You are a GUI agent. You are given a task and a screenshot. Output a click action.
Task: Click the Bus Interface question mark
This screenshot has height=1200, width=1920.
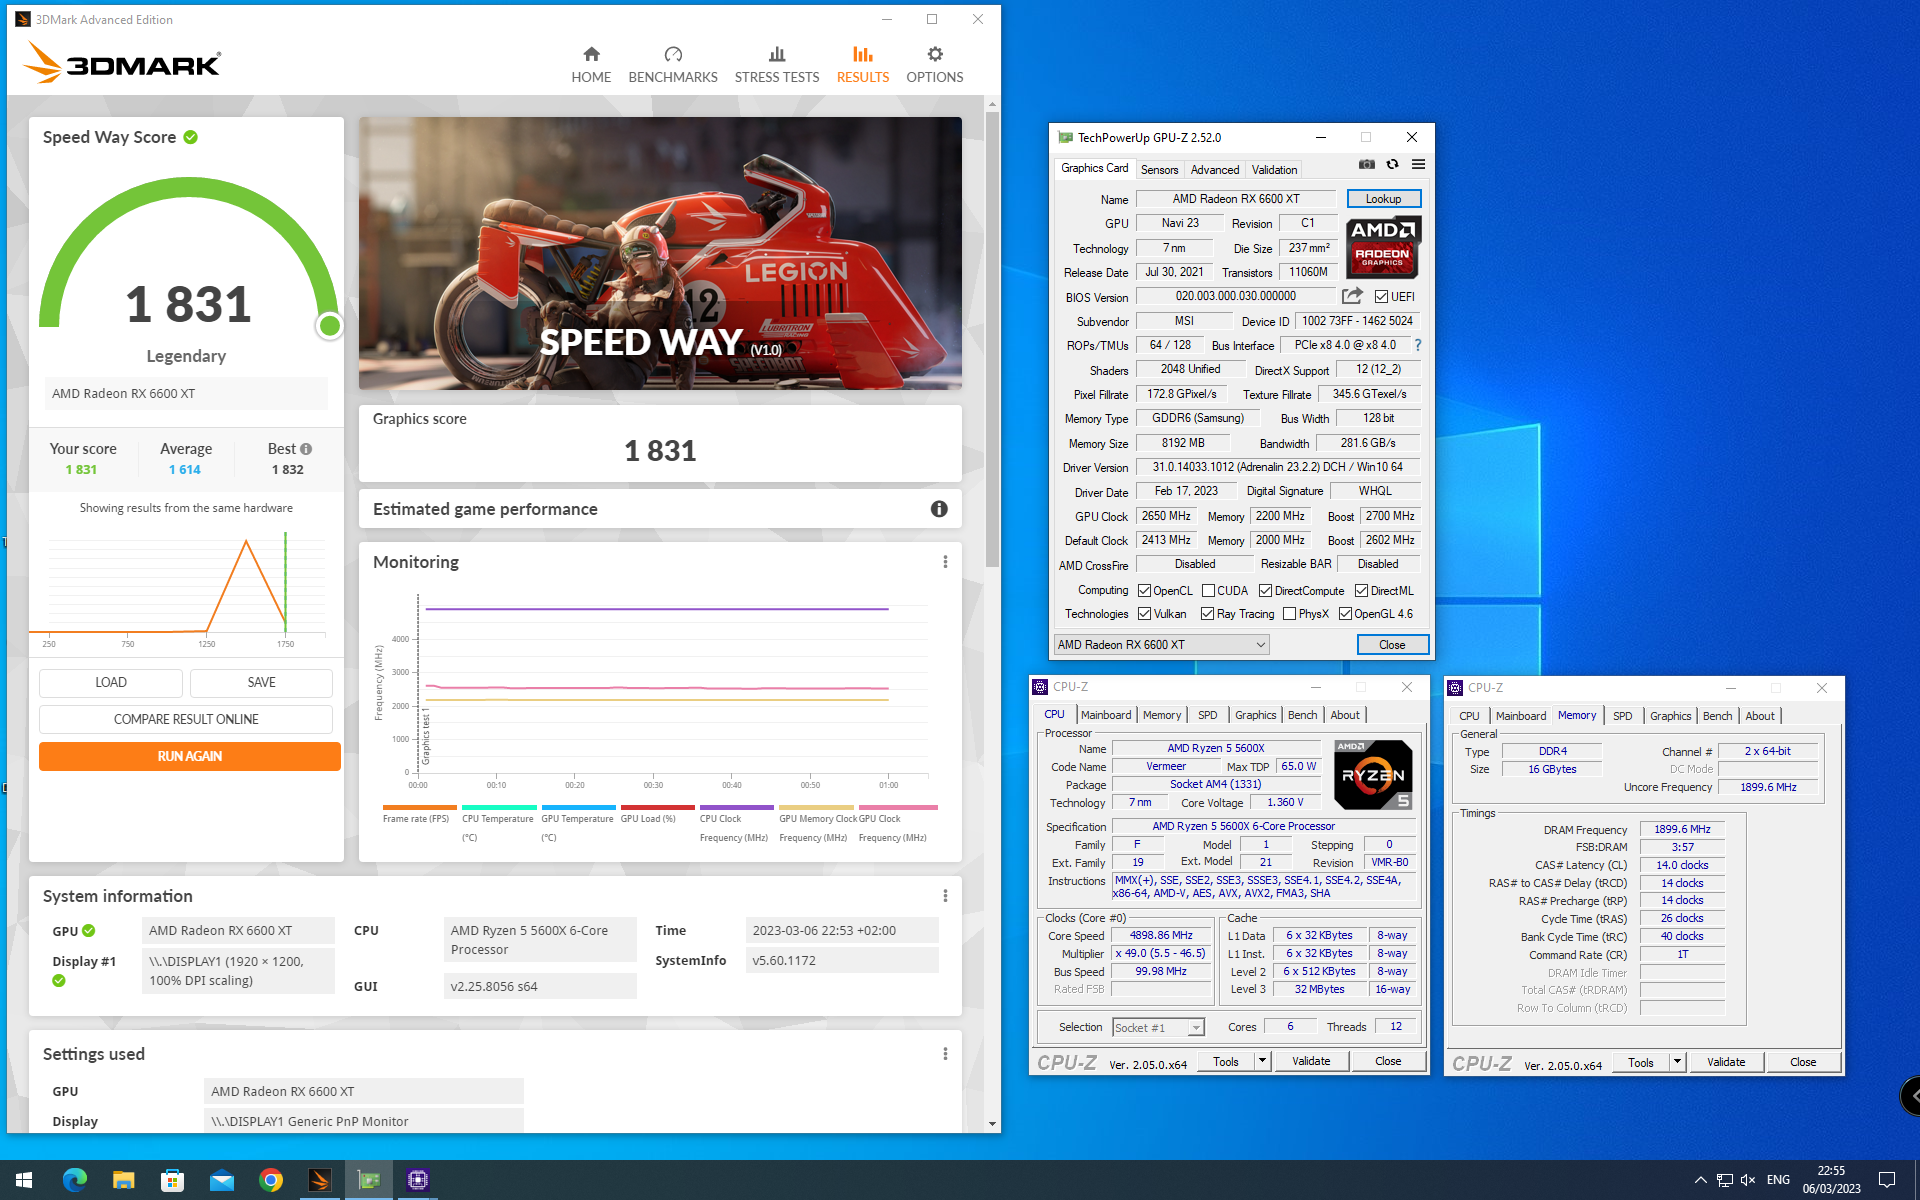click(1417, 345)
